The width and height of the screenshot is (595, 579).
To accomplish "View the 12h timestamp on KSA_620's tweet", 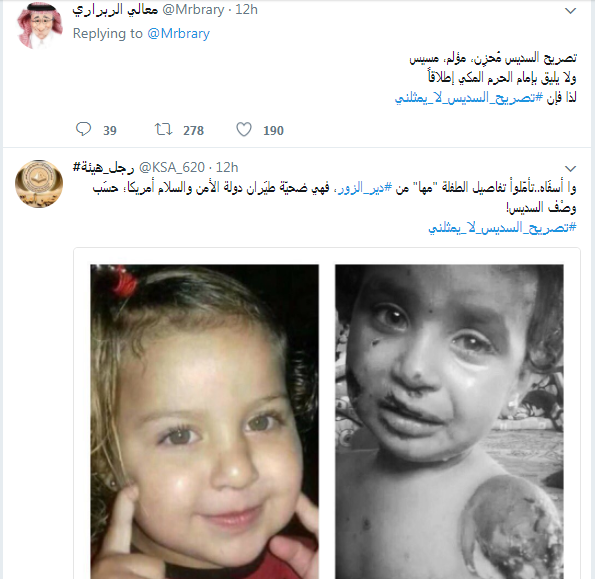I will pos(227,167).
